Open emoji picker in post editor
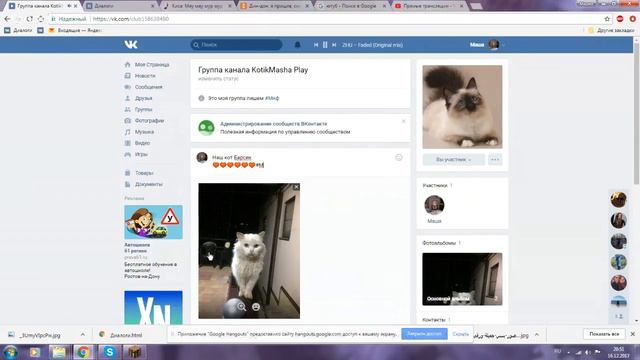Screen dimensions: 640x360 [399, 158]
